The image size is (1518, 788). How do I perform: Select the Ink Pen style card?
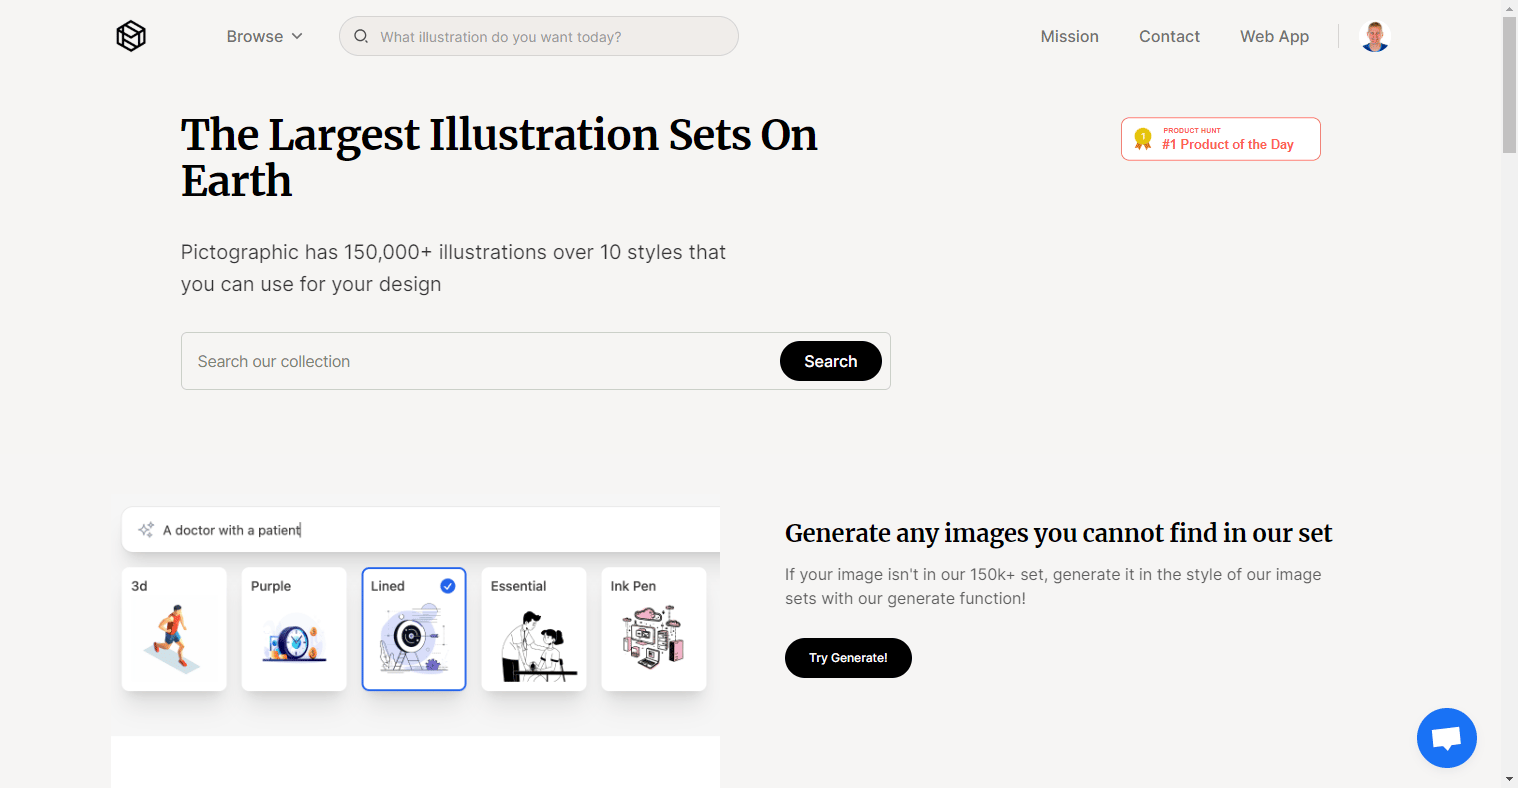click(x=654, y=629)
